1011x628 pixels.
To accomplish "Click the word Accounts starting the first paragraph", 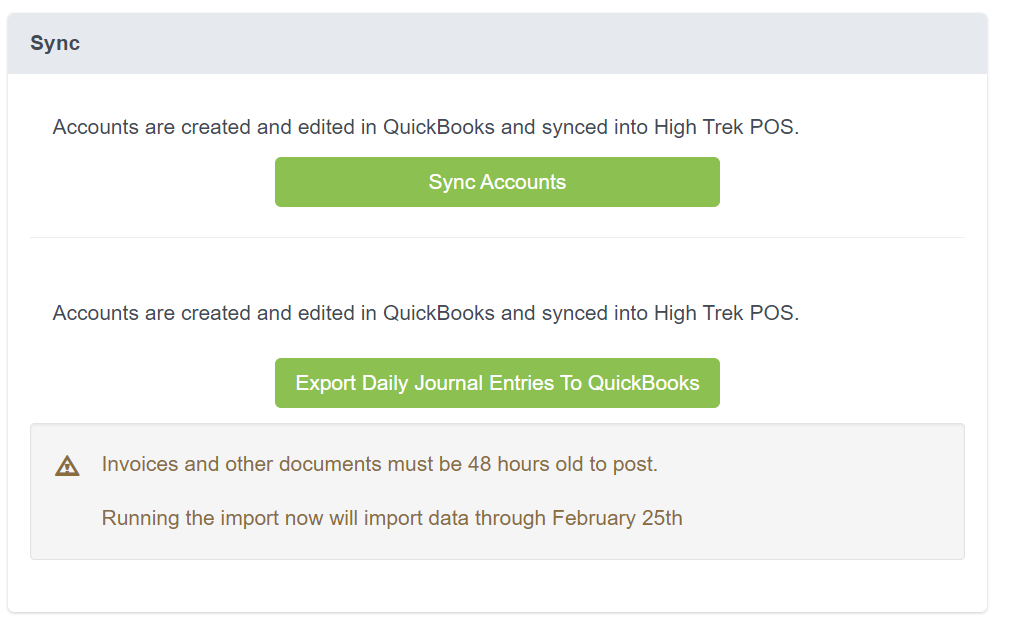I will 95,127.
